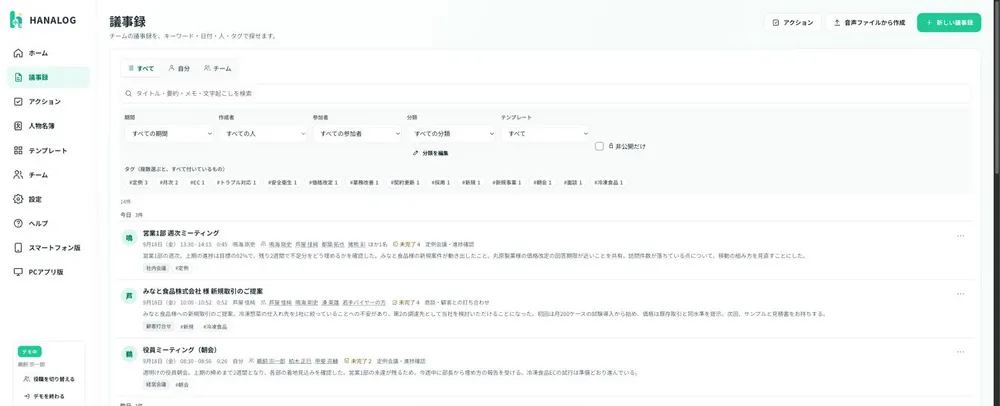Go to アクション in the sidebar
The width and height of the screenshot is (1000, 406).
(48, 101)
